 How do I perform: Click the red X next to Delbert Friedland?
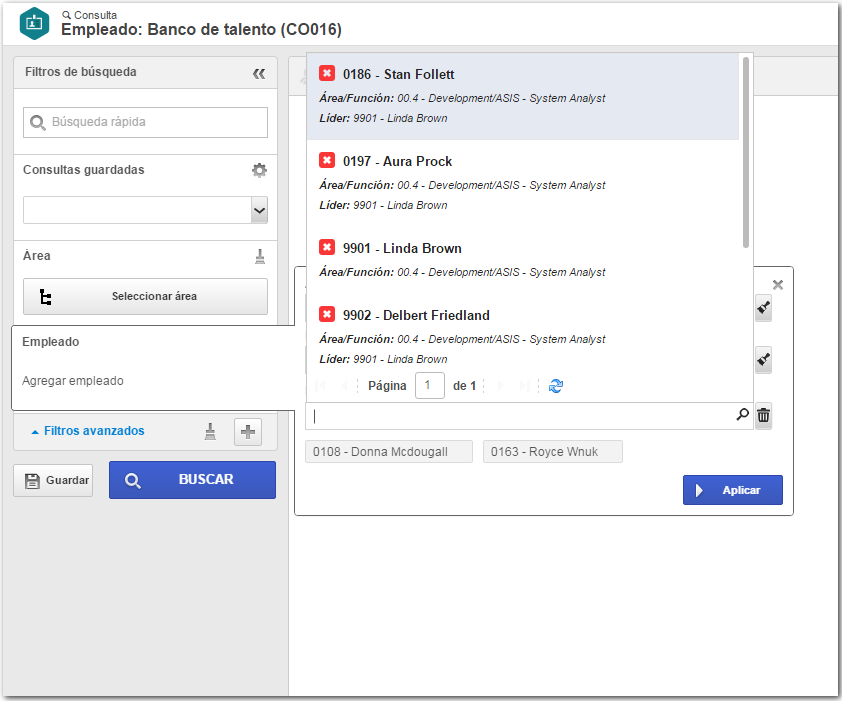[326, 314]
